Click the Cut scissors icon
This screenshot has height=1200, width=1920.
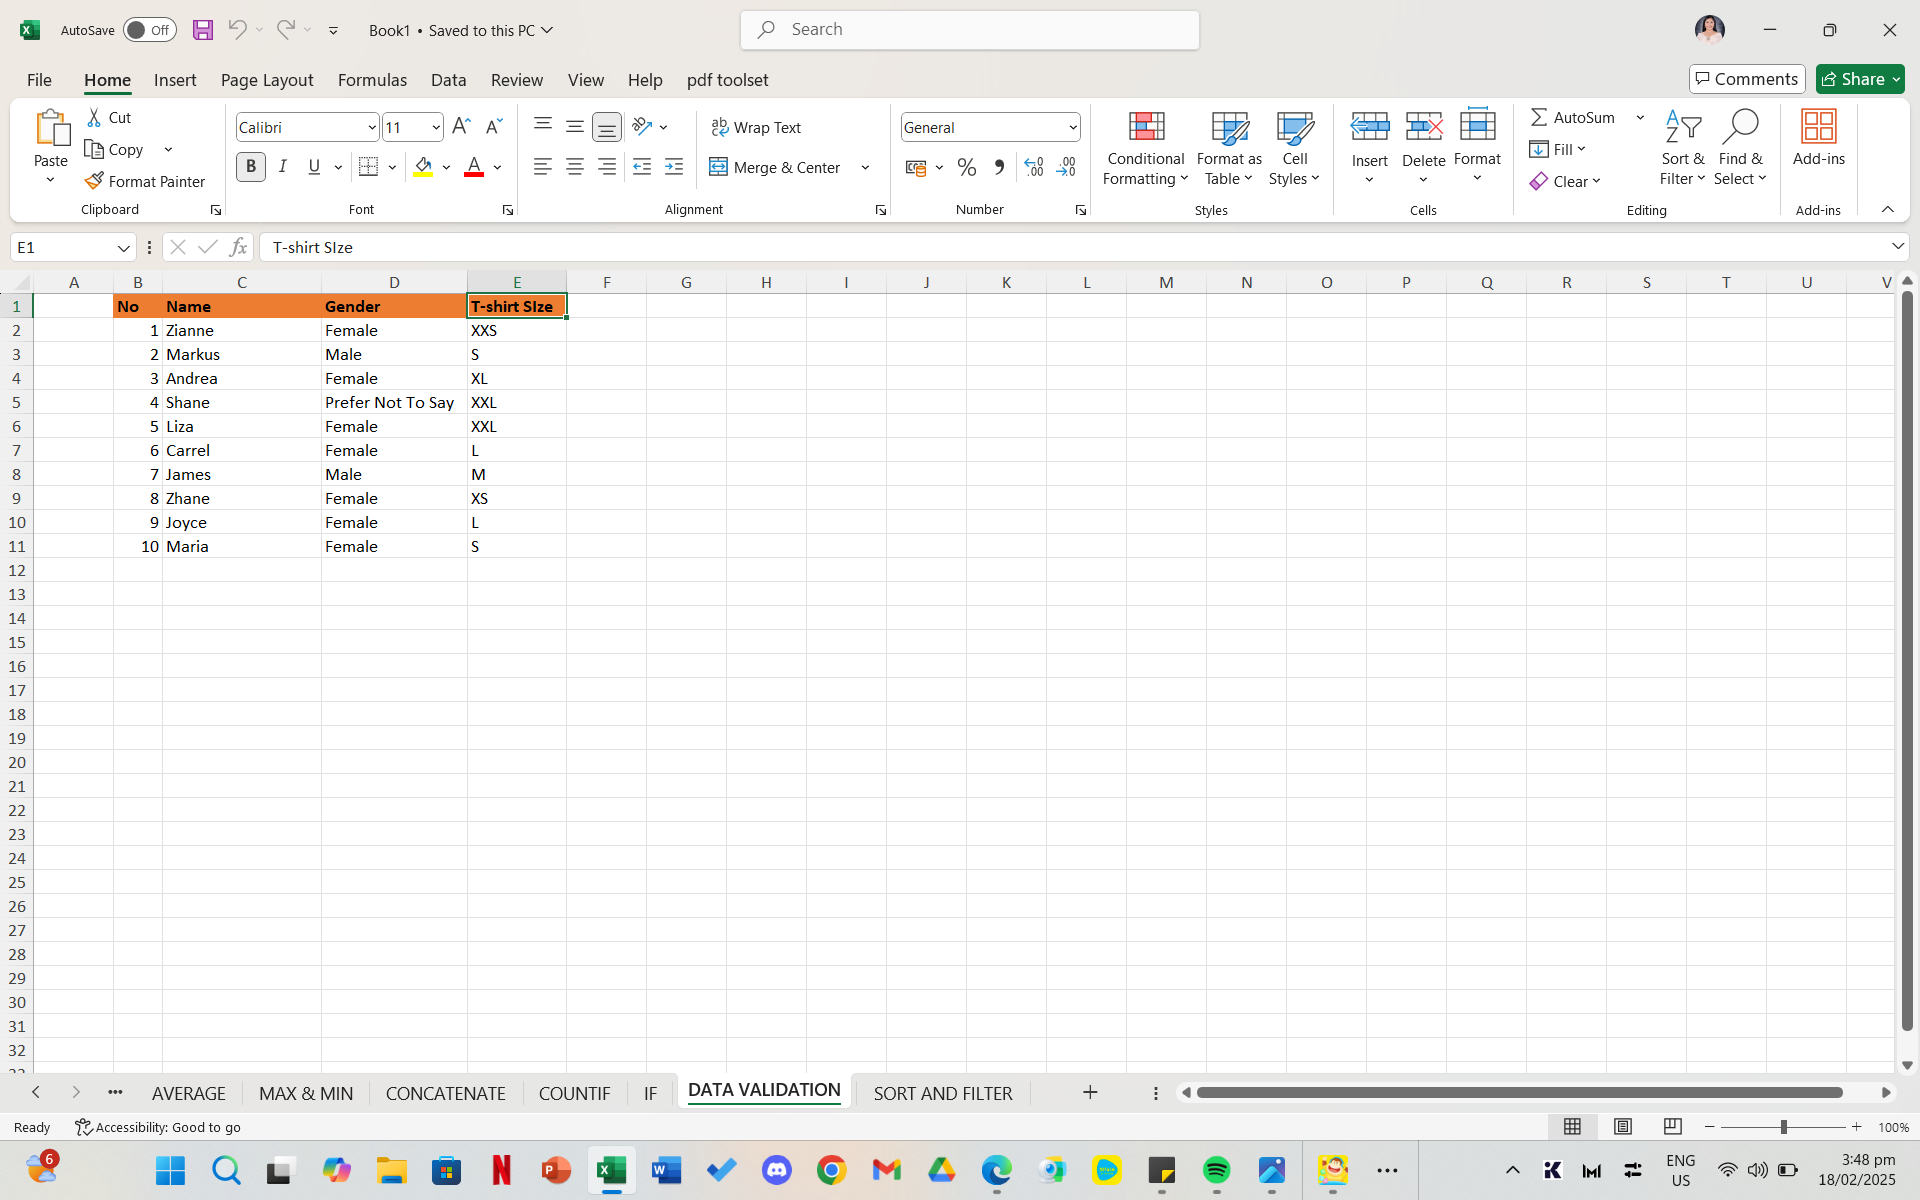pos(95,118)
